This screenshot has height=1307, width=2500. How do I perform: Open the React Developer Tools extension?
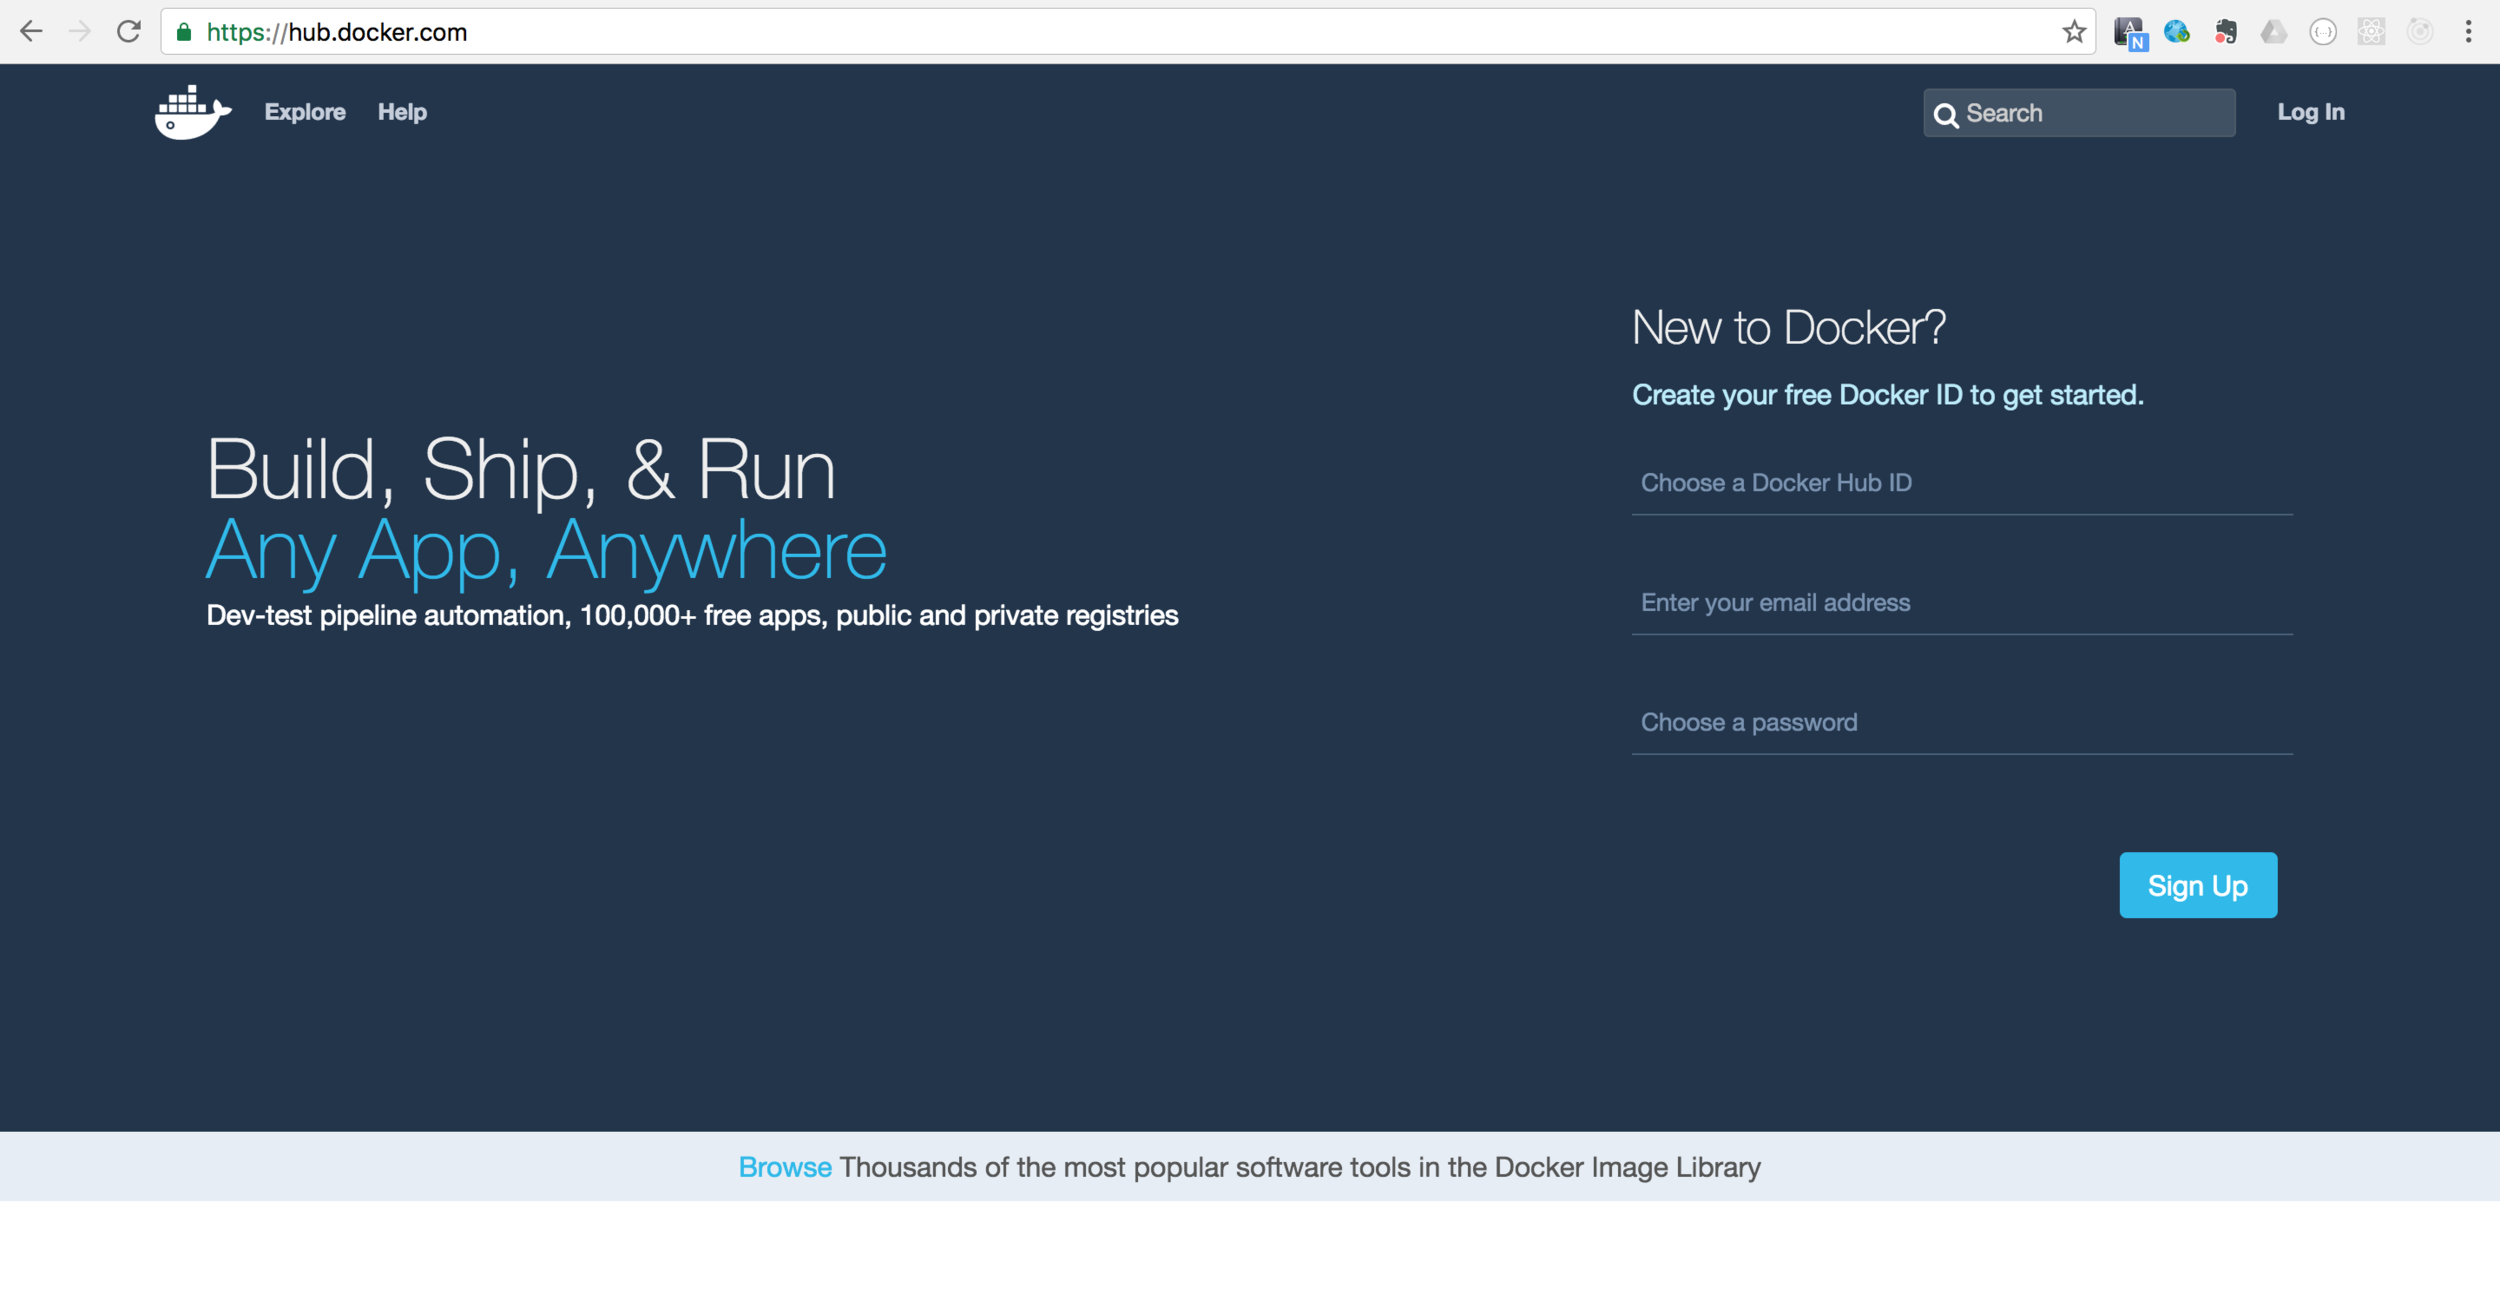click(x=2371, y=32)
